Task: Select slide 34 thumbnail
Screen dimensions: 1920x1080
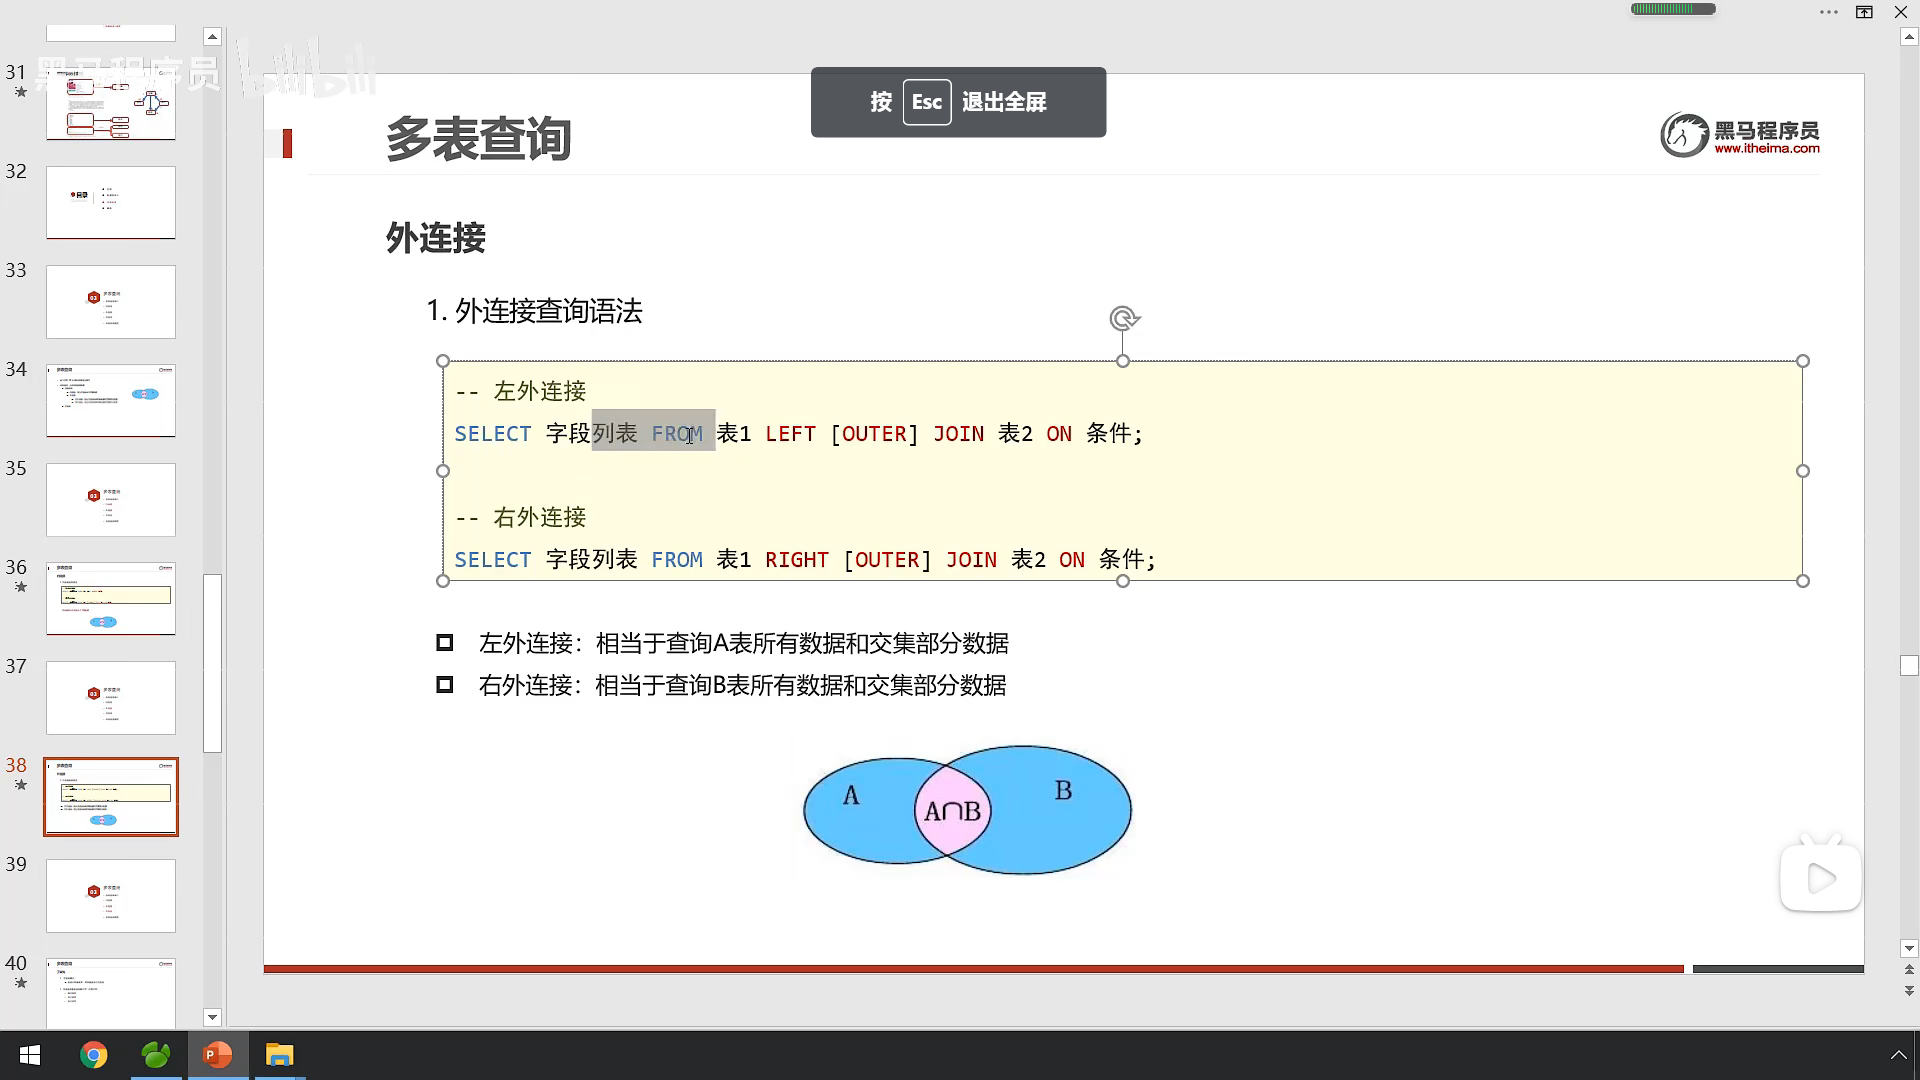Action: click(x=111, y=400)
